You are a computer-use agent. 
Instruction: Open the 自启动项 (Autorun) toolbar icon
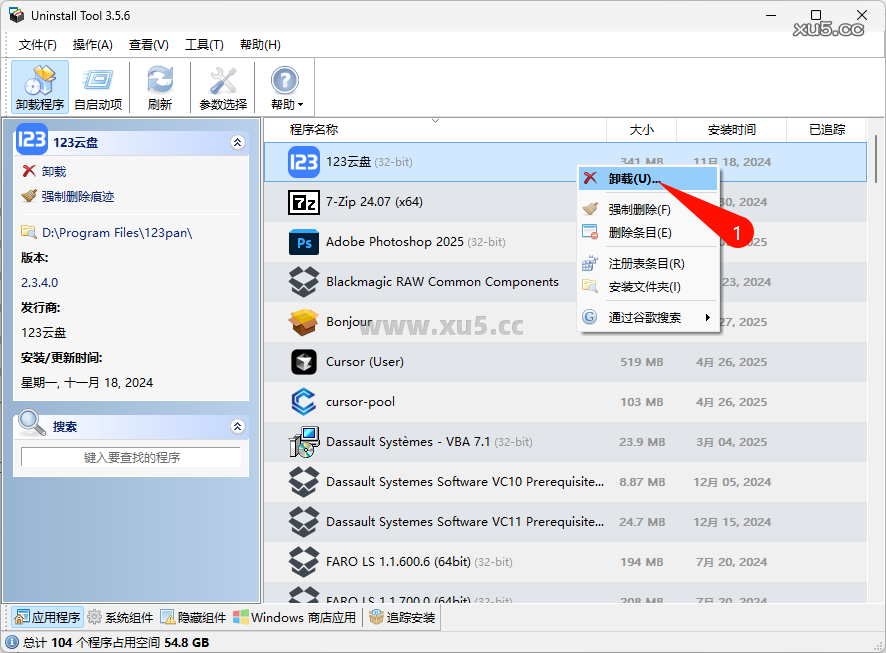tap(97, 86)
